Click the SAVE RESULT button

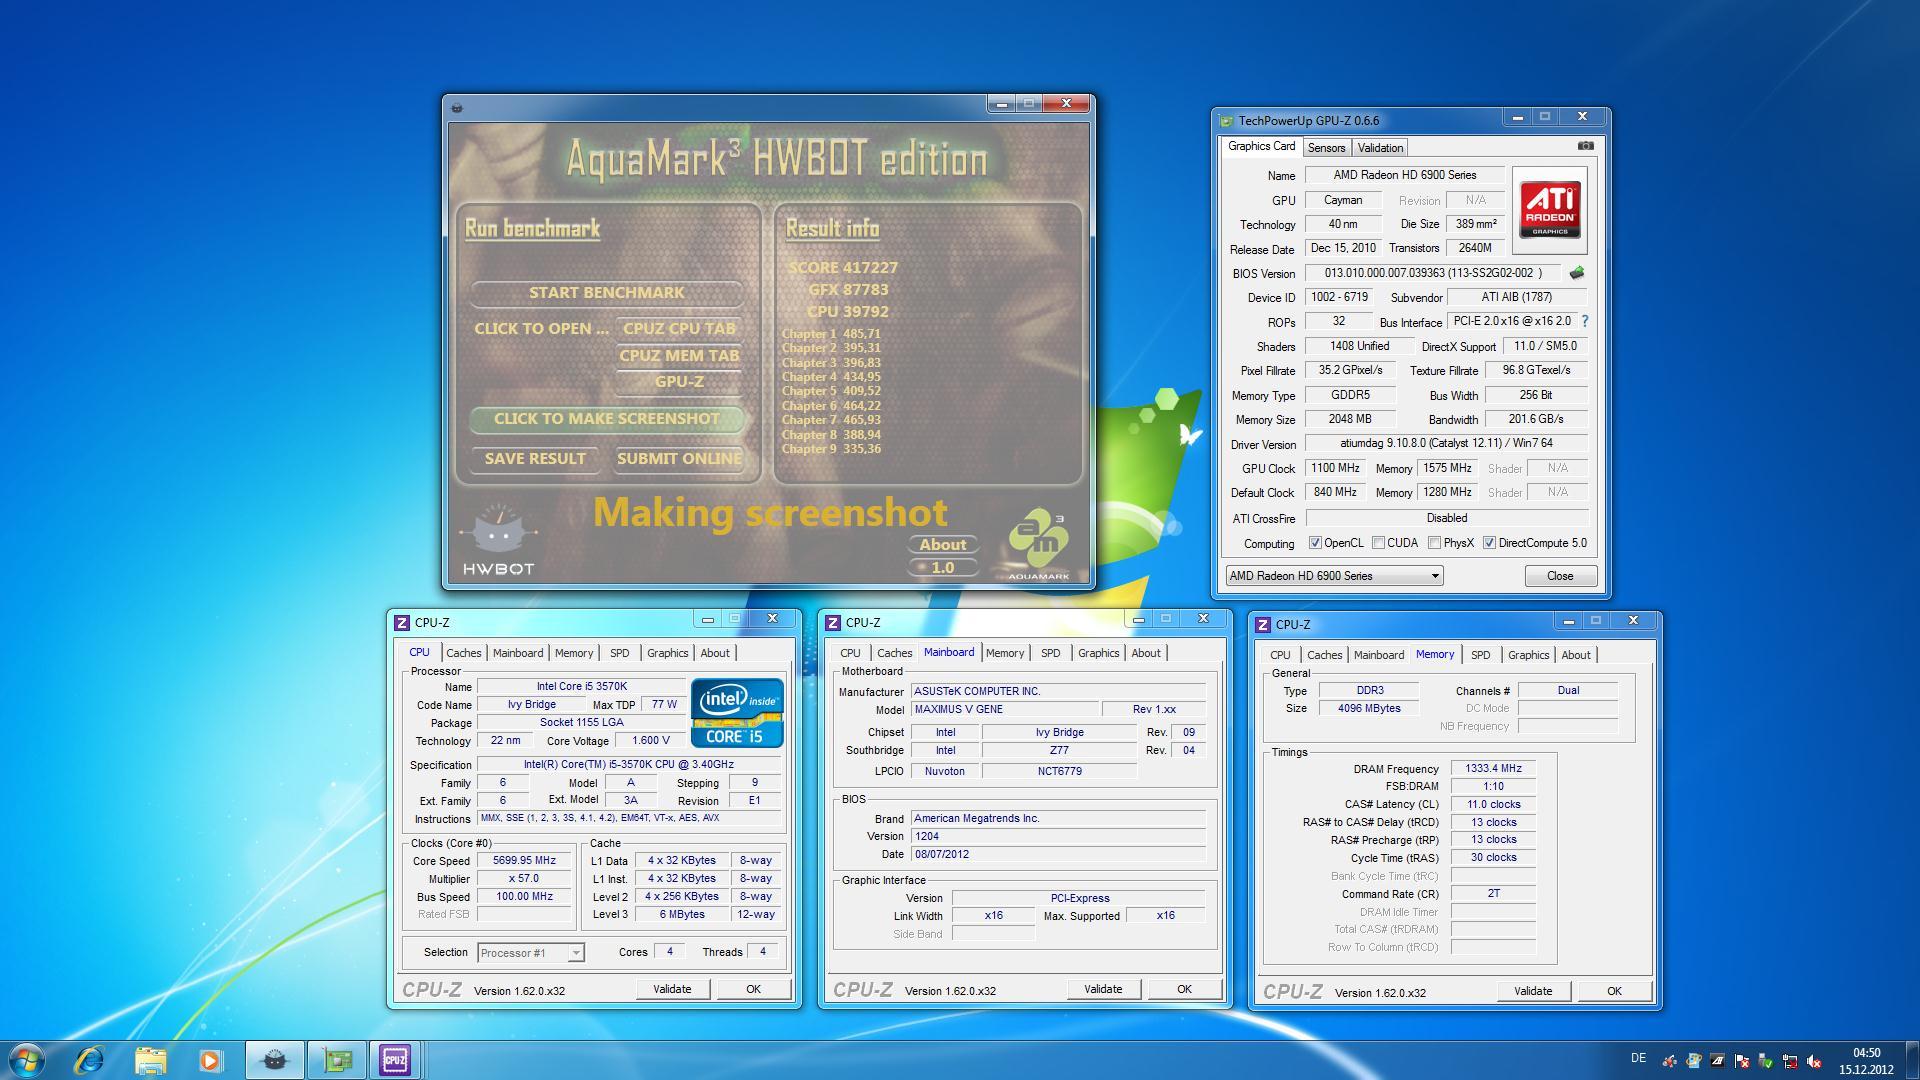click(x=535, y=459)
